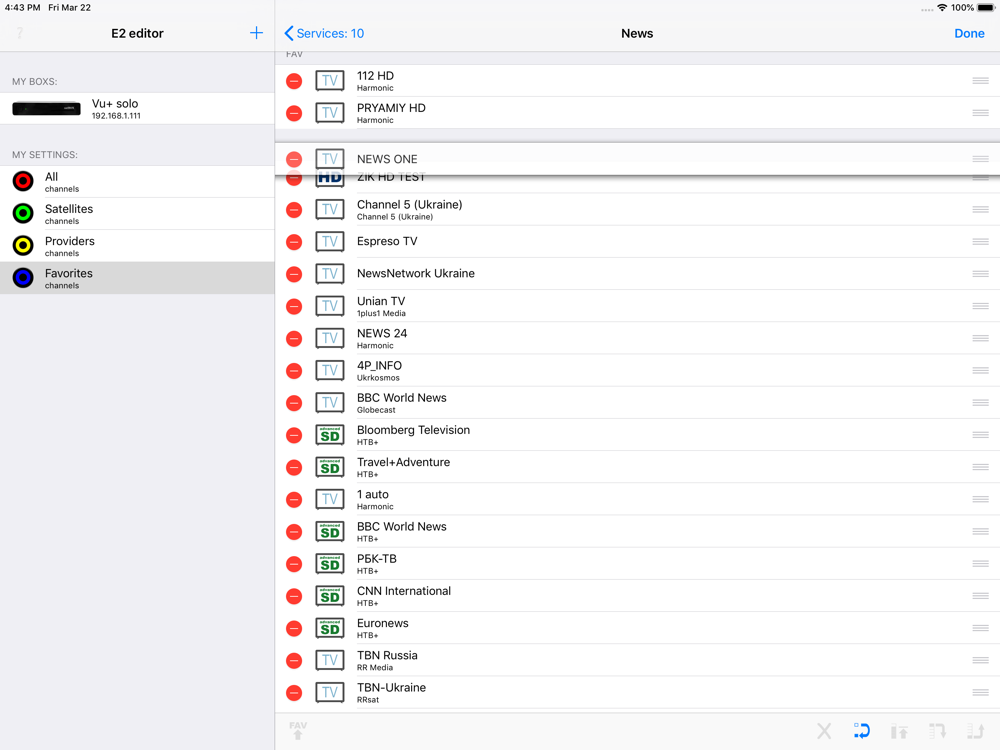Delete 112 HD with red minus
The image size is (1000, 750).
(x=294, y=81)
